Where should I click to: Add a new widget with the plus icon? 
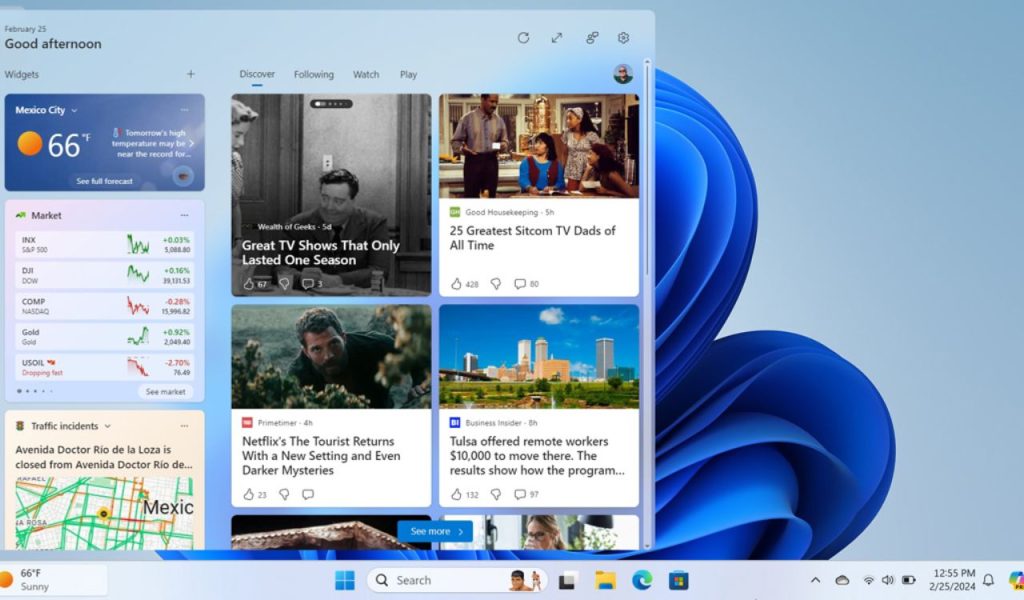click(191, 73)
